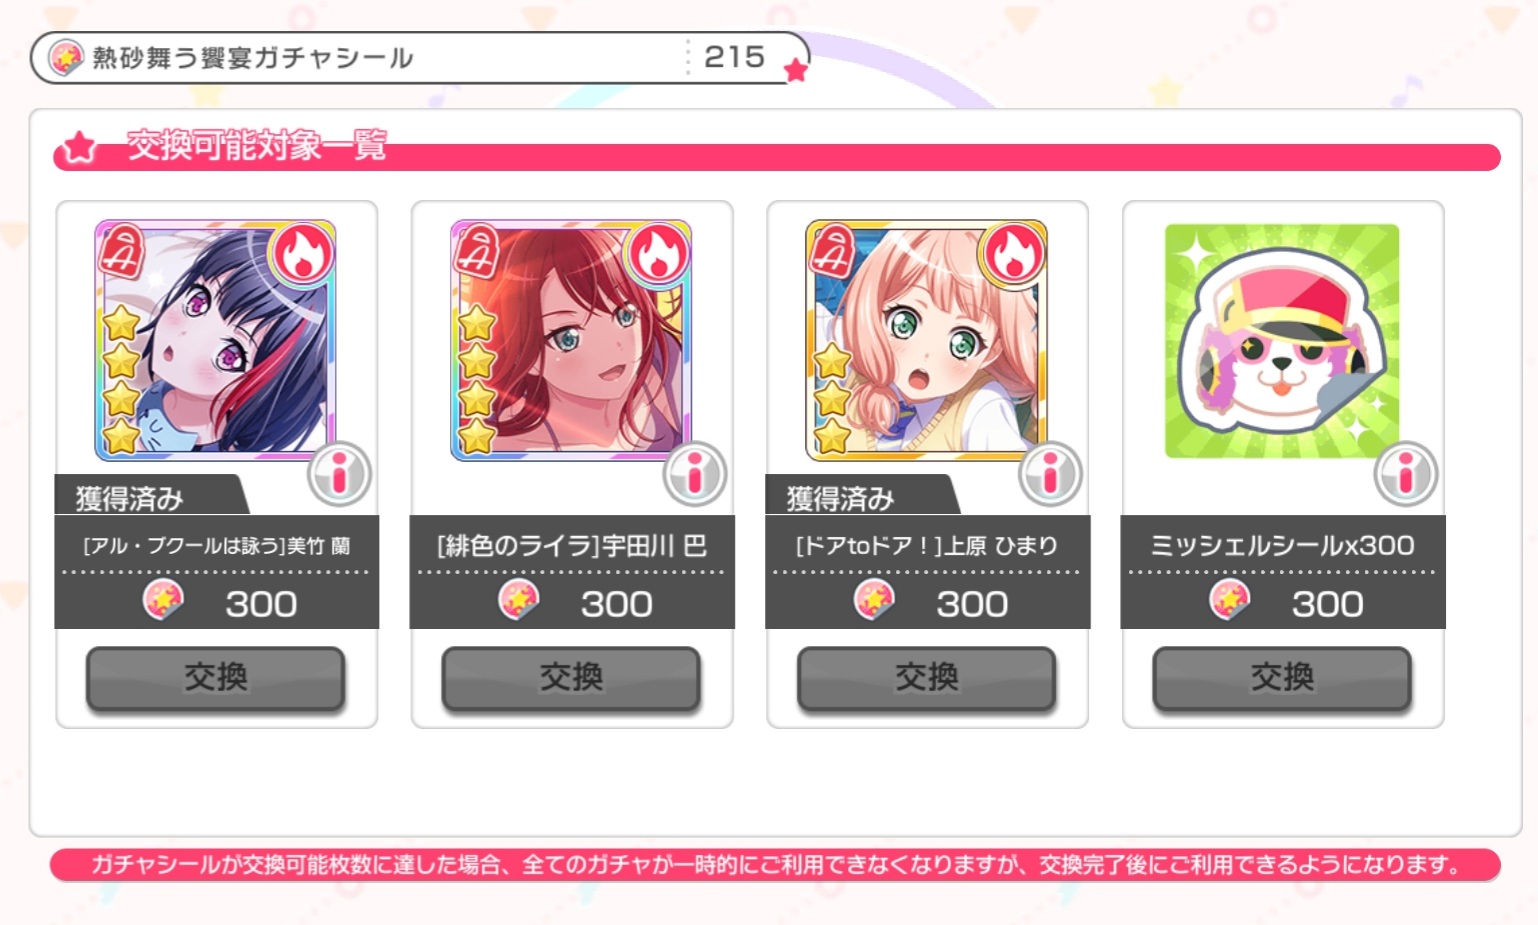Select the Michelle sticker thumbnail
This screenshot has height=925, width=1538.
coord(1282,341)
